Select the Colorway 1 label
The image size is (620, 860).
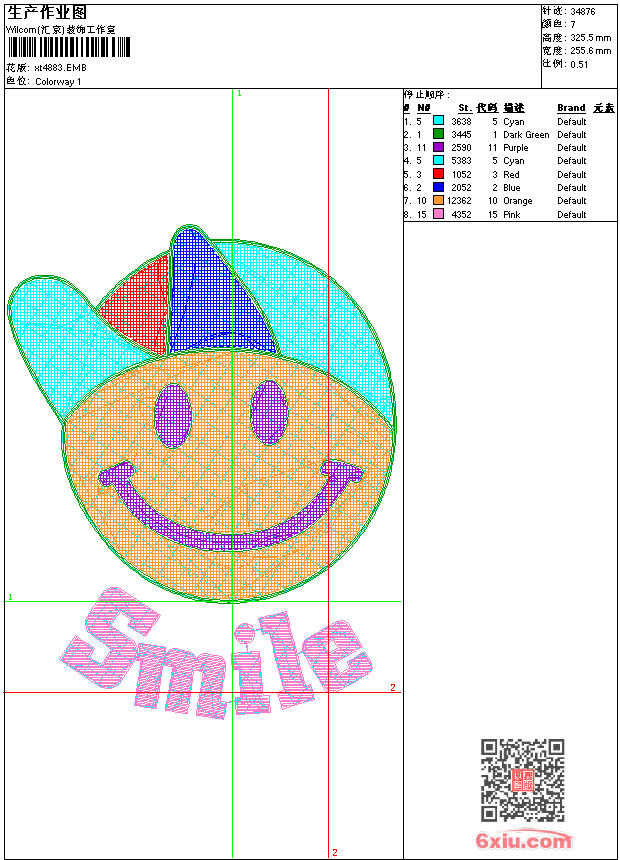tap(58, 82)
